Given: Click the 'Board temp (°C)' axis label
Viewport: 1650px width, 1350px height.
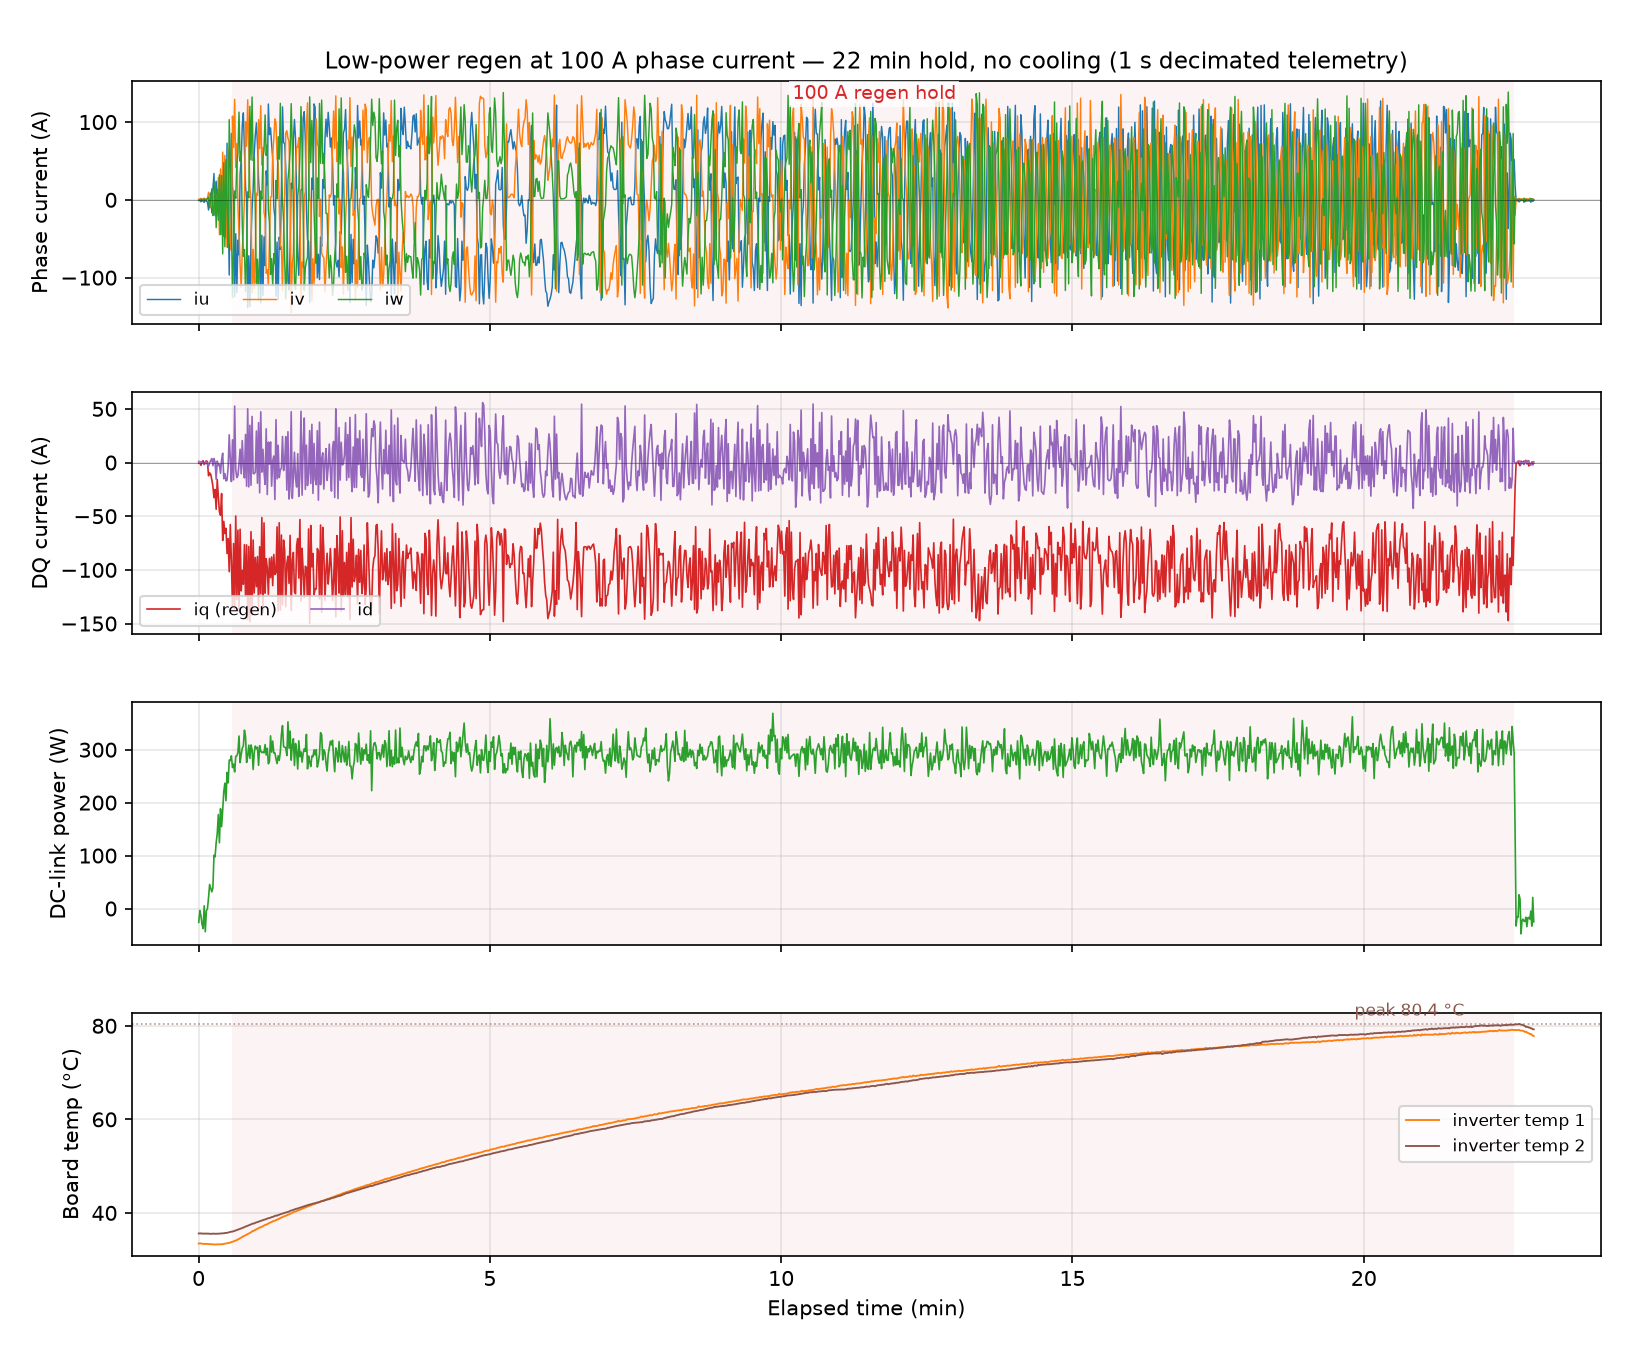Looking at the screenshot, I should 71,1134.
